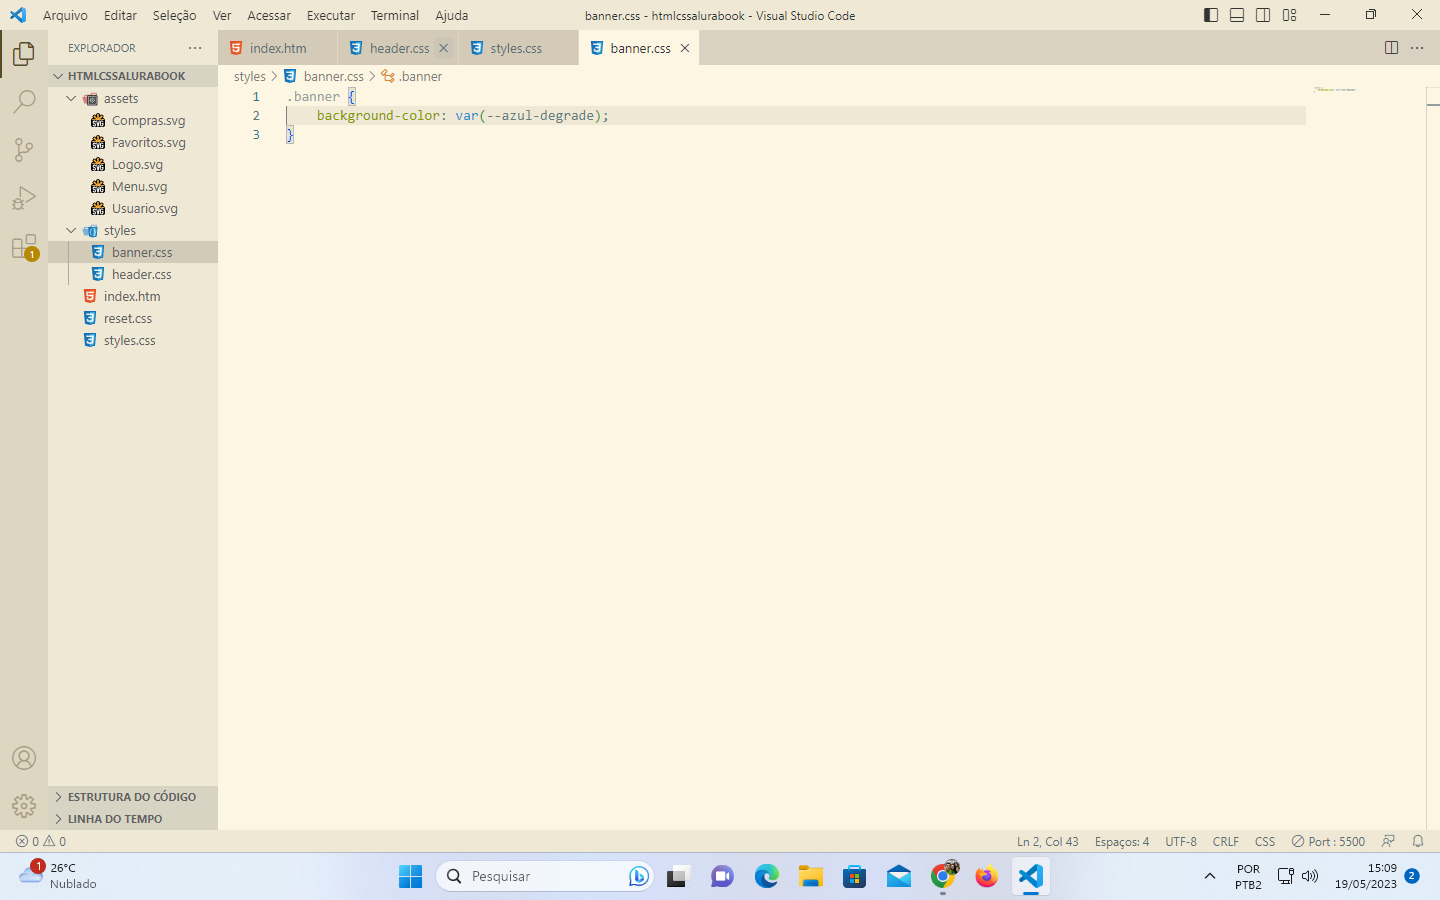
Task: Open Google Chrome from taskbar
Action: 943,877
